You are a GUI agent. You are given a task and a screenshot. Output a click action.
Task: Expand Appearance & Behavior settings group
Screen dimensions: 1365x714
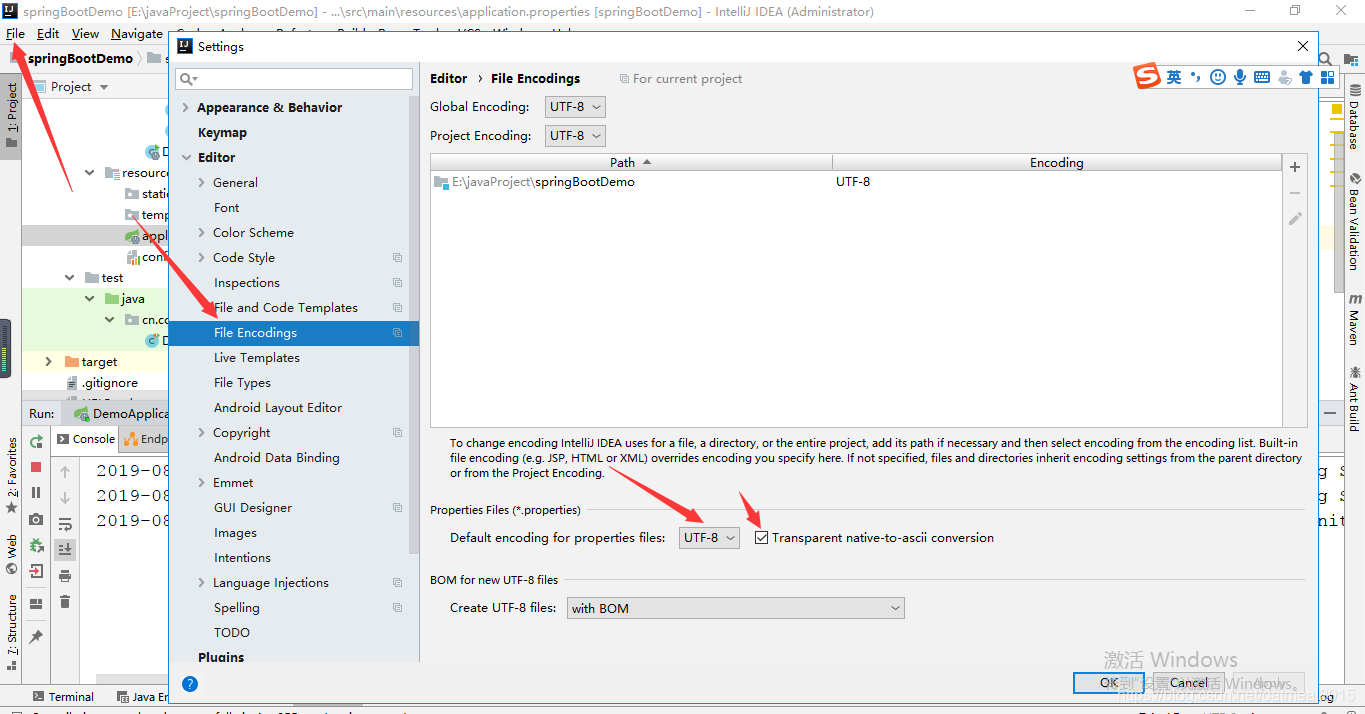(185, 108)
